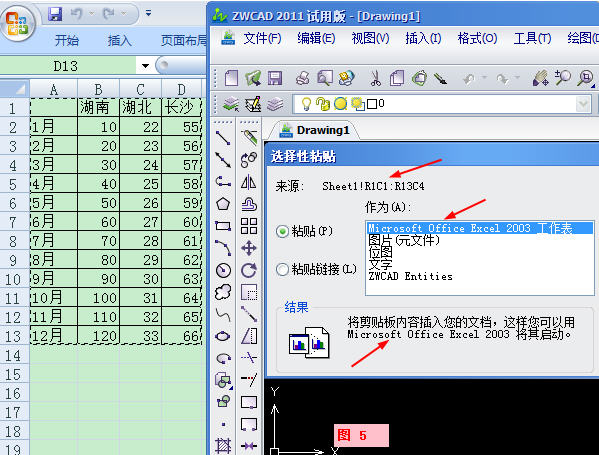Viewport: 599px width, 455px height.
Task: Click Save icon in ZWCAD toolbar
Action: (x=275, y=78)
